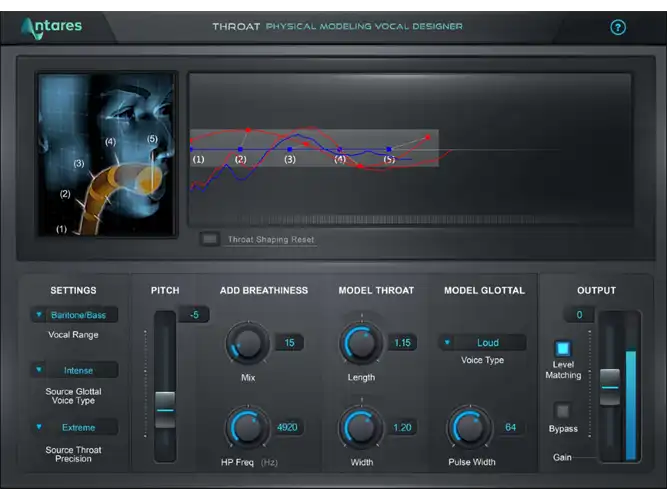
Task: Click the Width value field showing 1.20
Action: click(402, 427)
